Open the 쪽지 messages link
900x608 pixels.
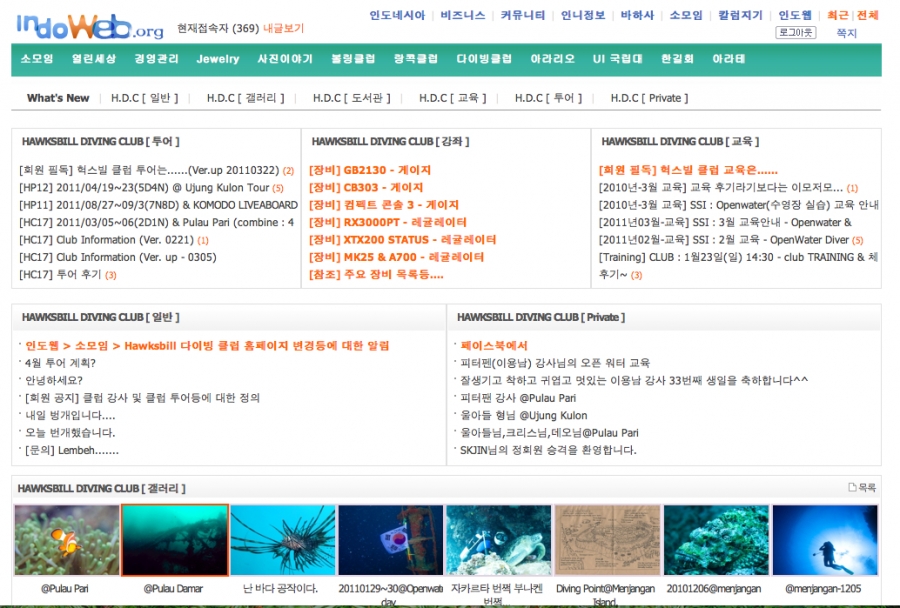(846, 33)
